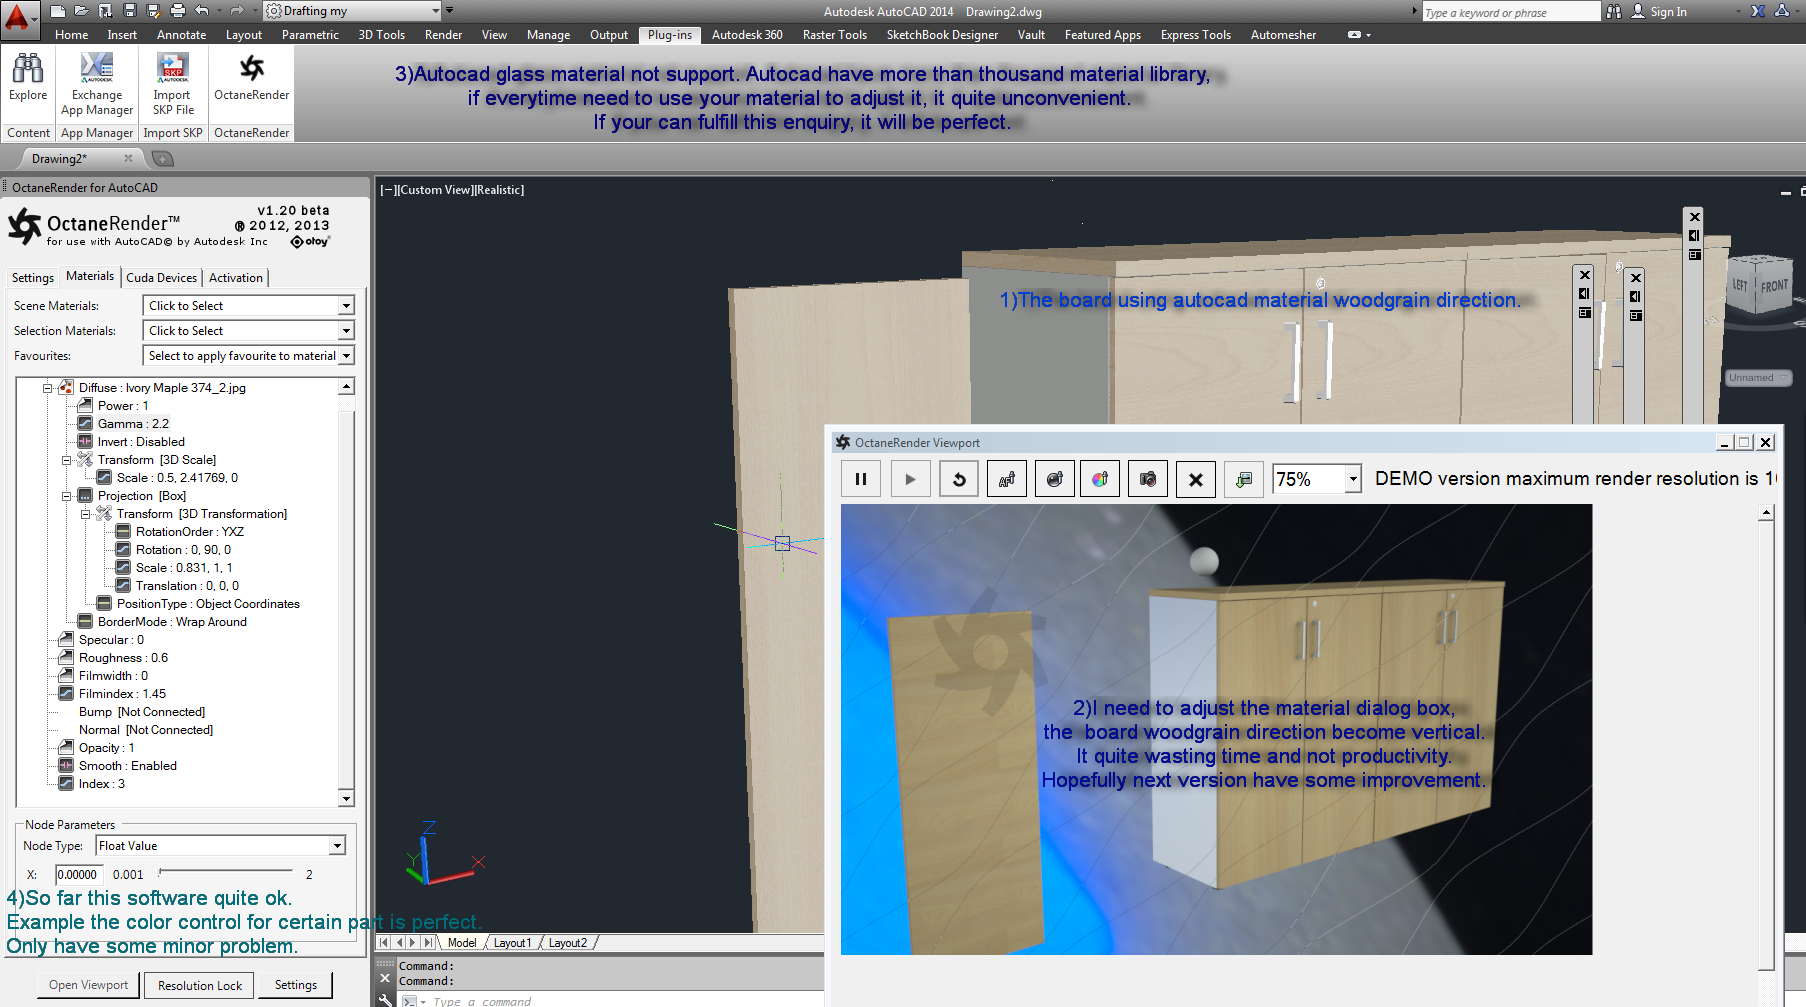Click the Open Viewport button

coord(88,985)
